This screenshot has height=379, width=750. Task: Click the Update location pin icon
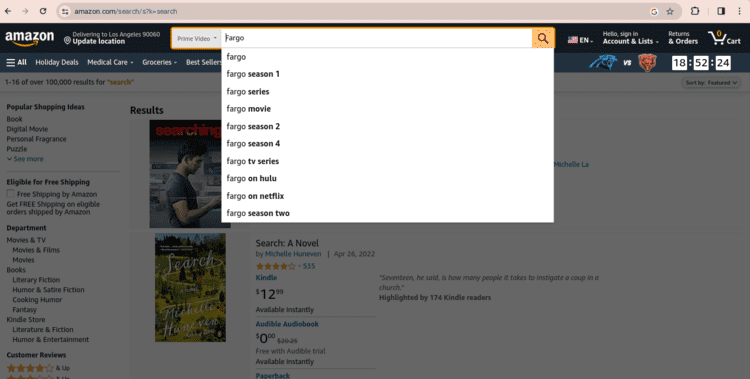67,41
